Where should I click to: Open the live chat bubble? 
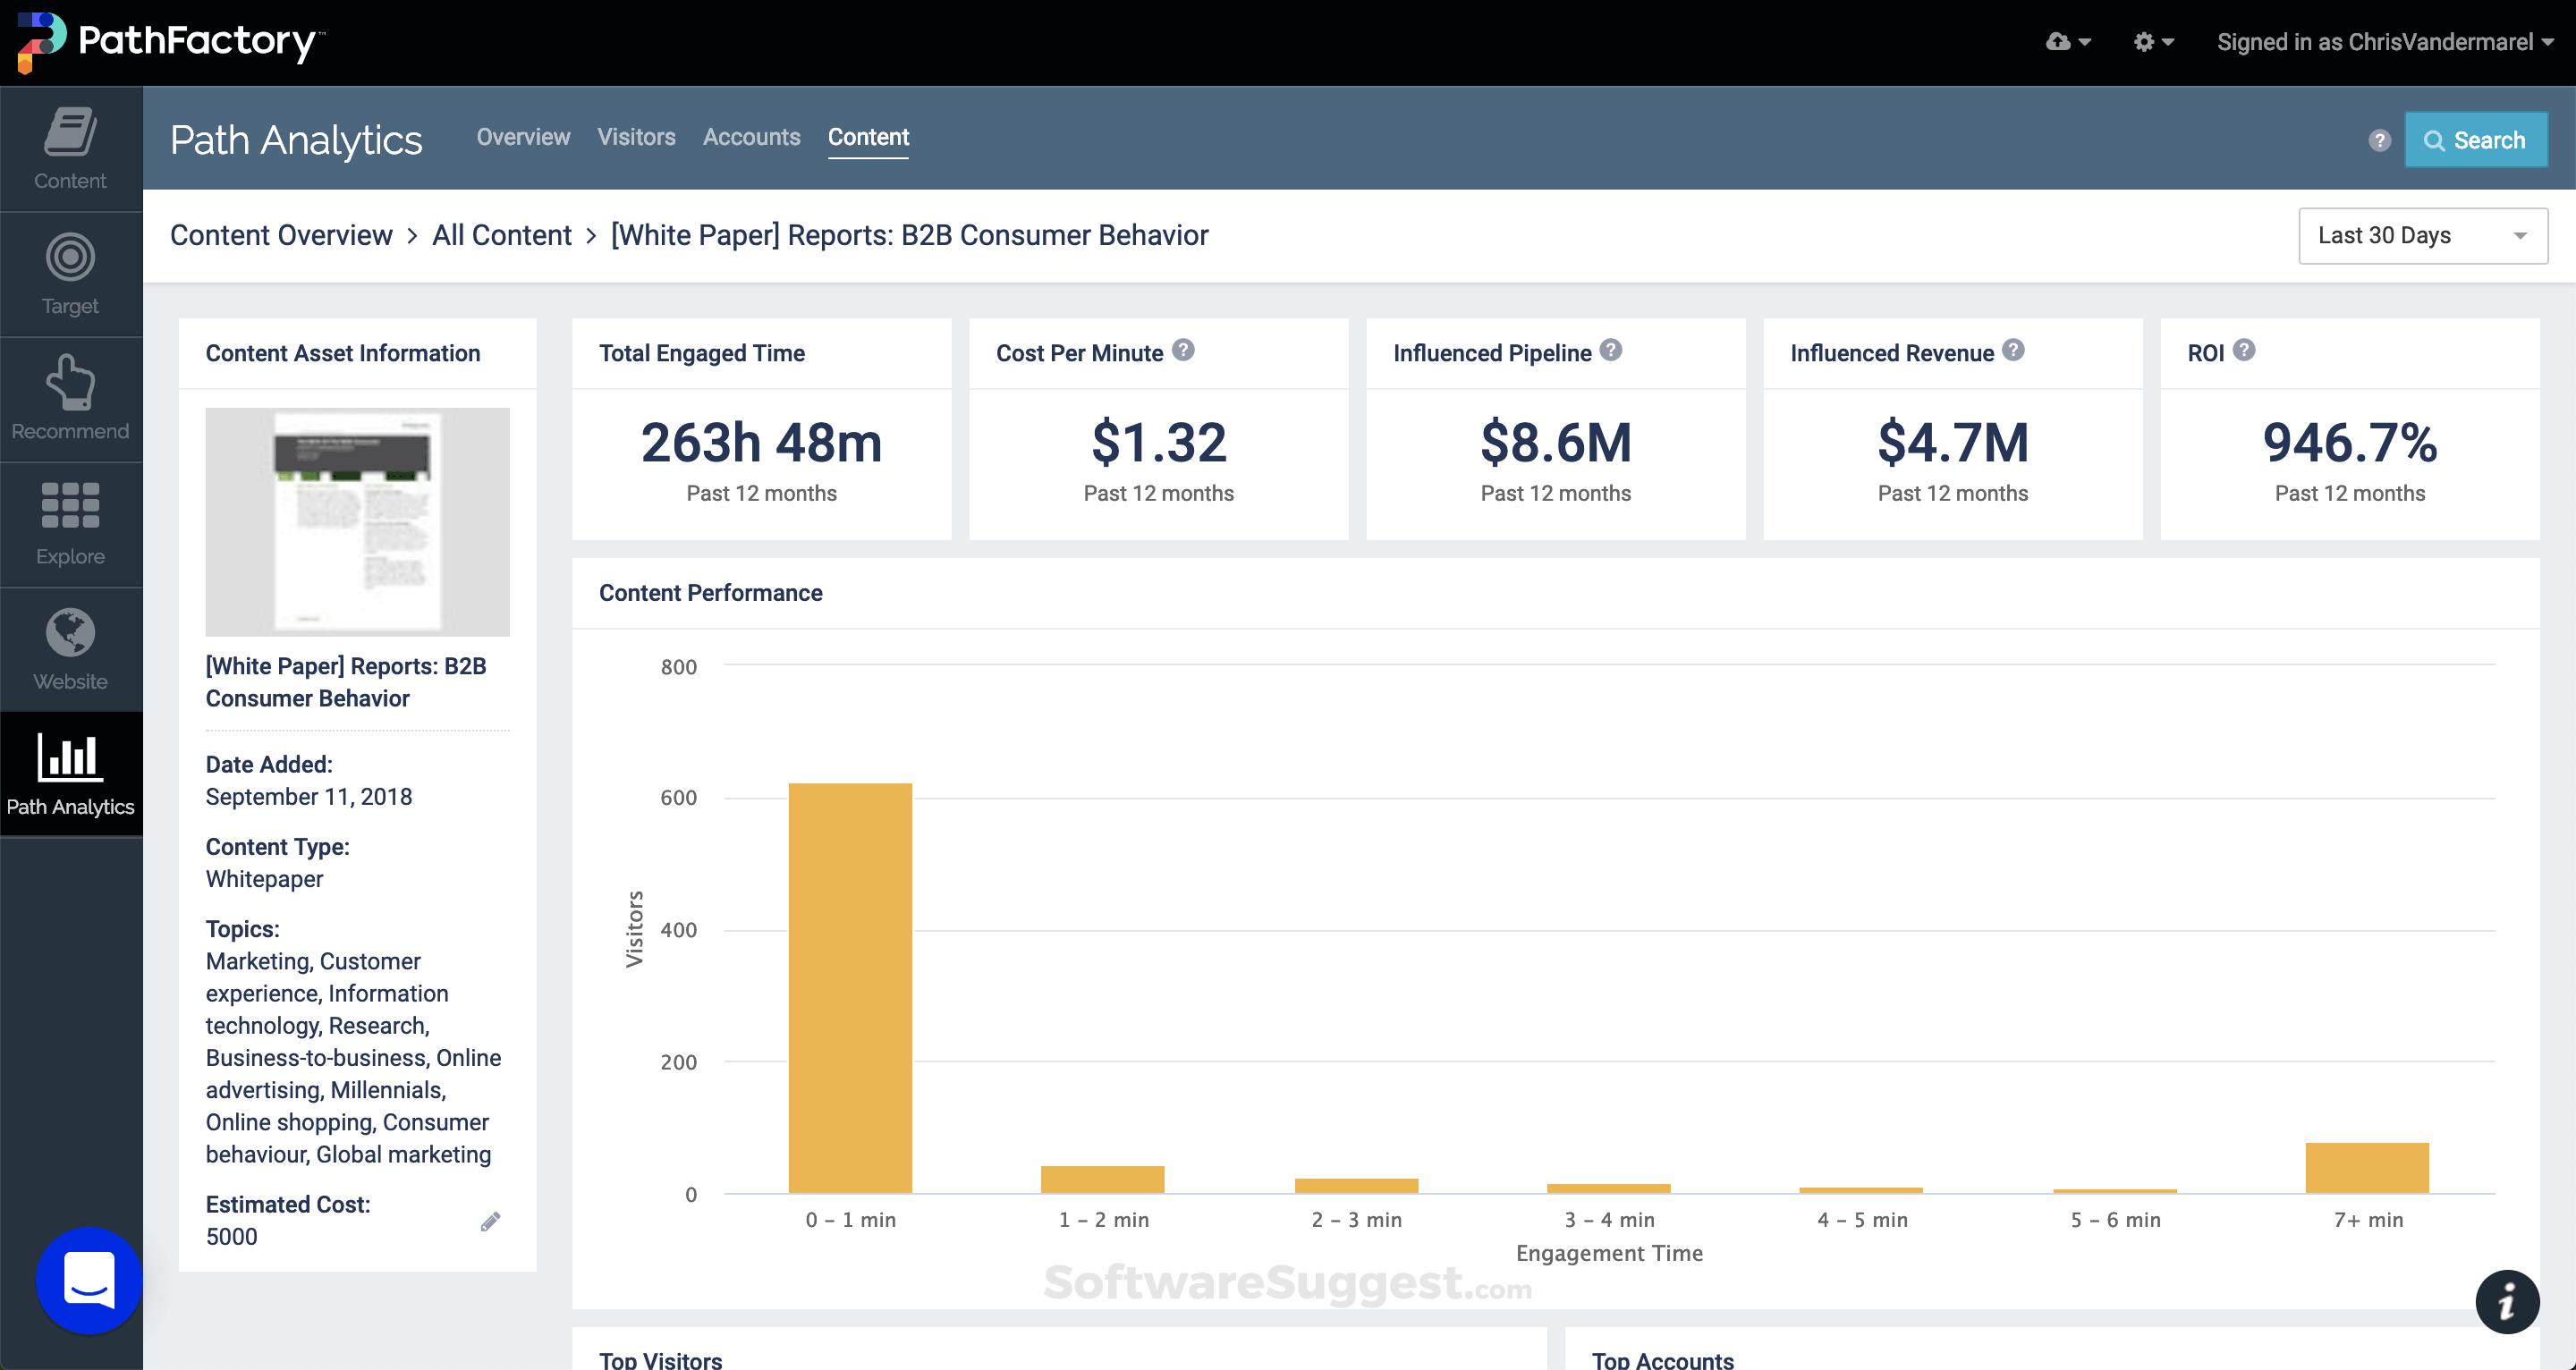click(89, 1280)
